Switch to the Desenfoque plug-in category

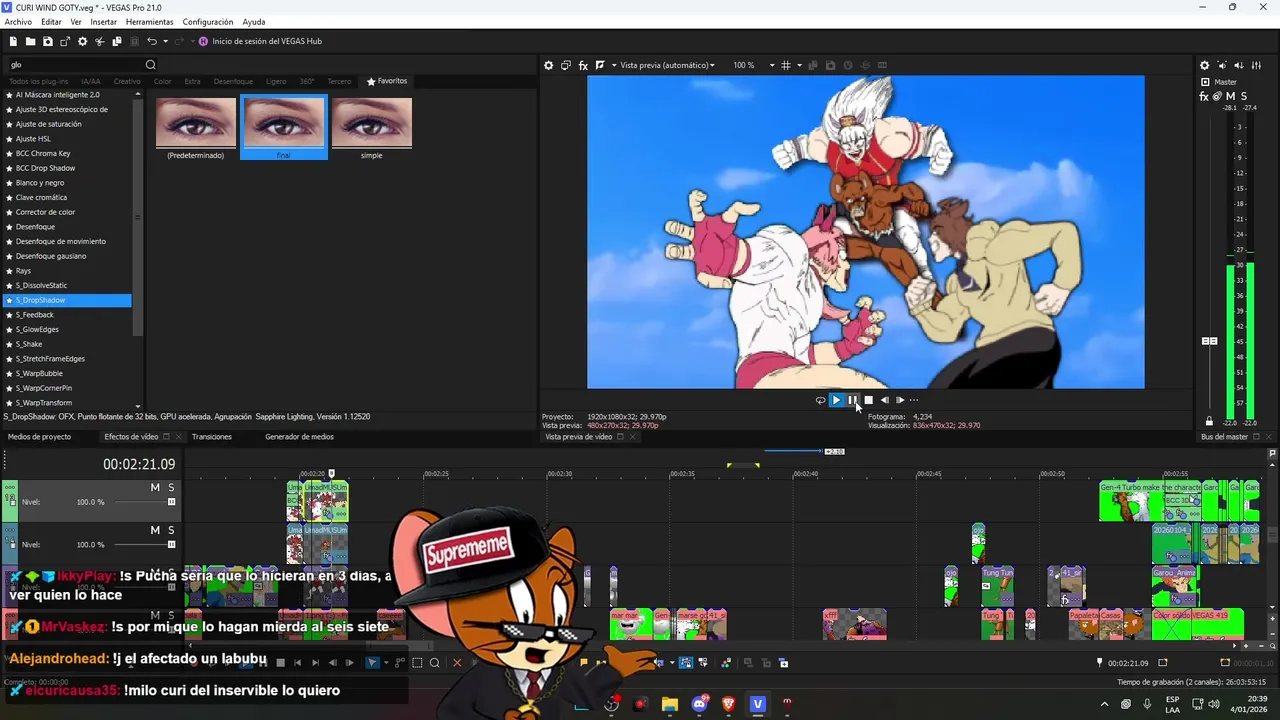(x=233, y=81)
